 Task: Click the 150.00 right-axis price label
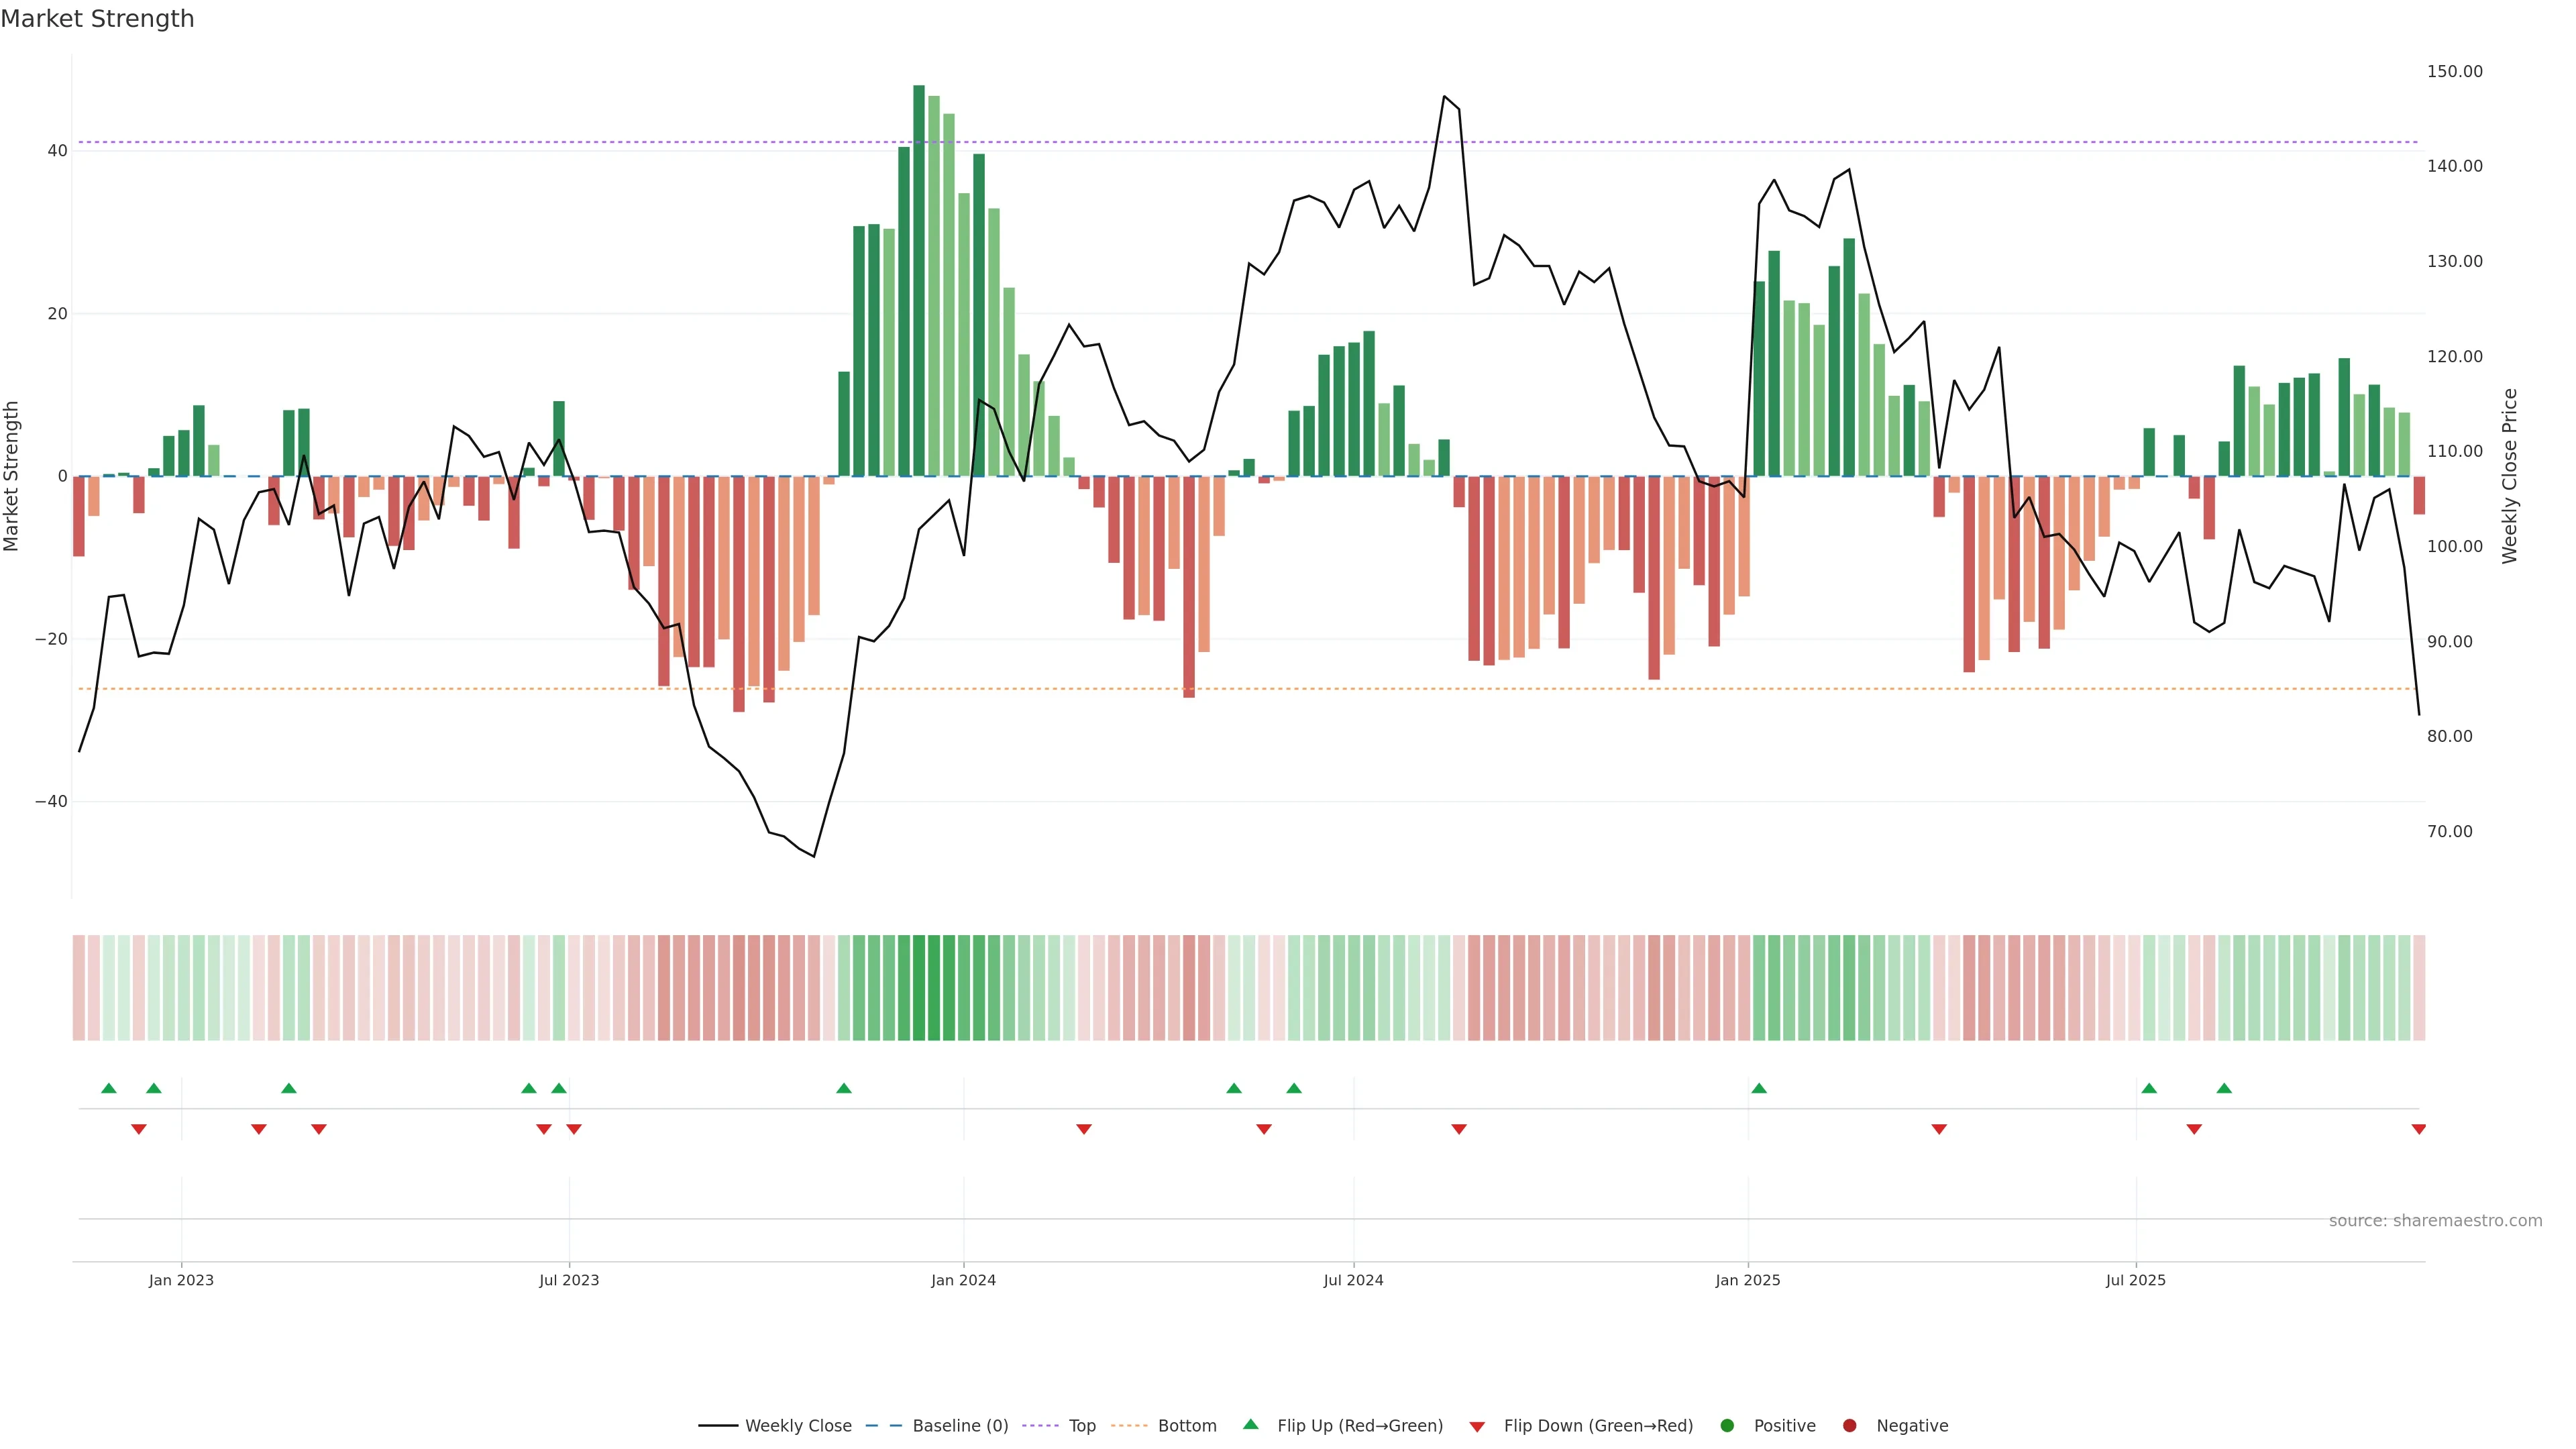click(2454, 72)
